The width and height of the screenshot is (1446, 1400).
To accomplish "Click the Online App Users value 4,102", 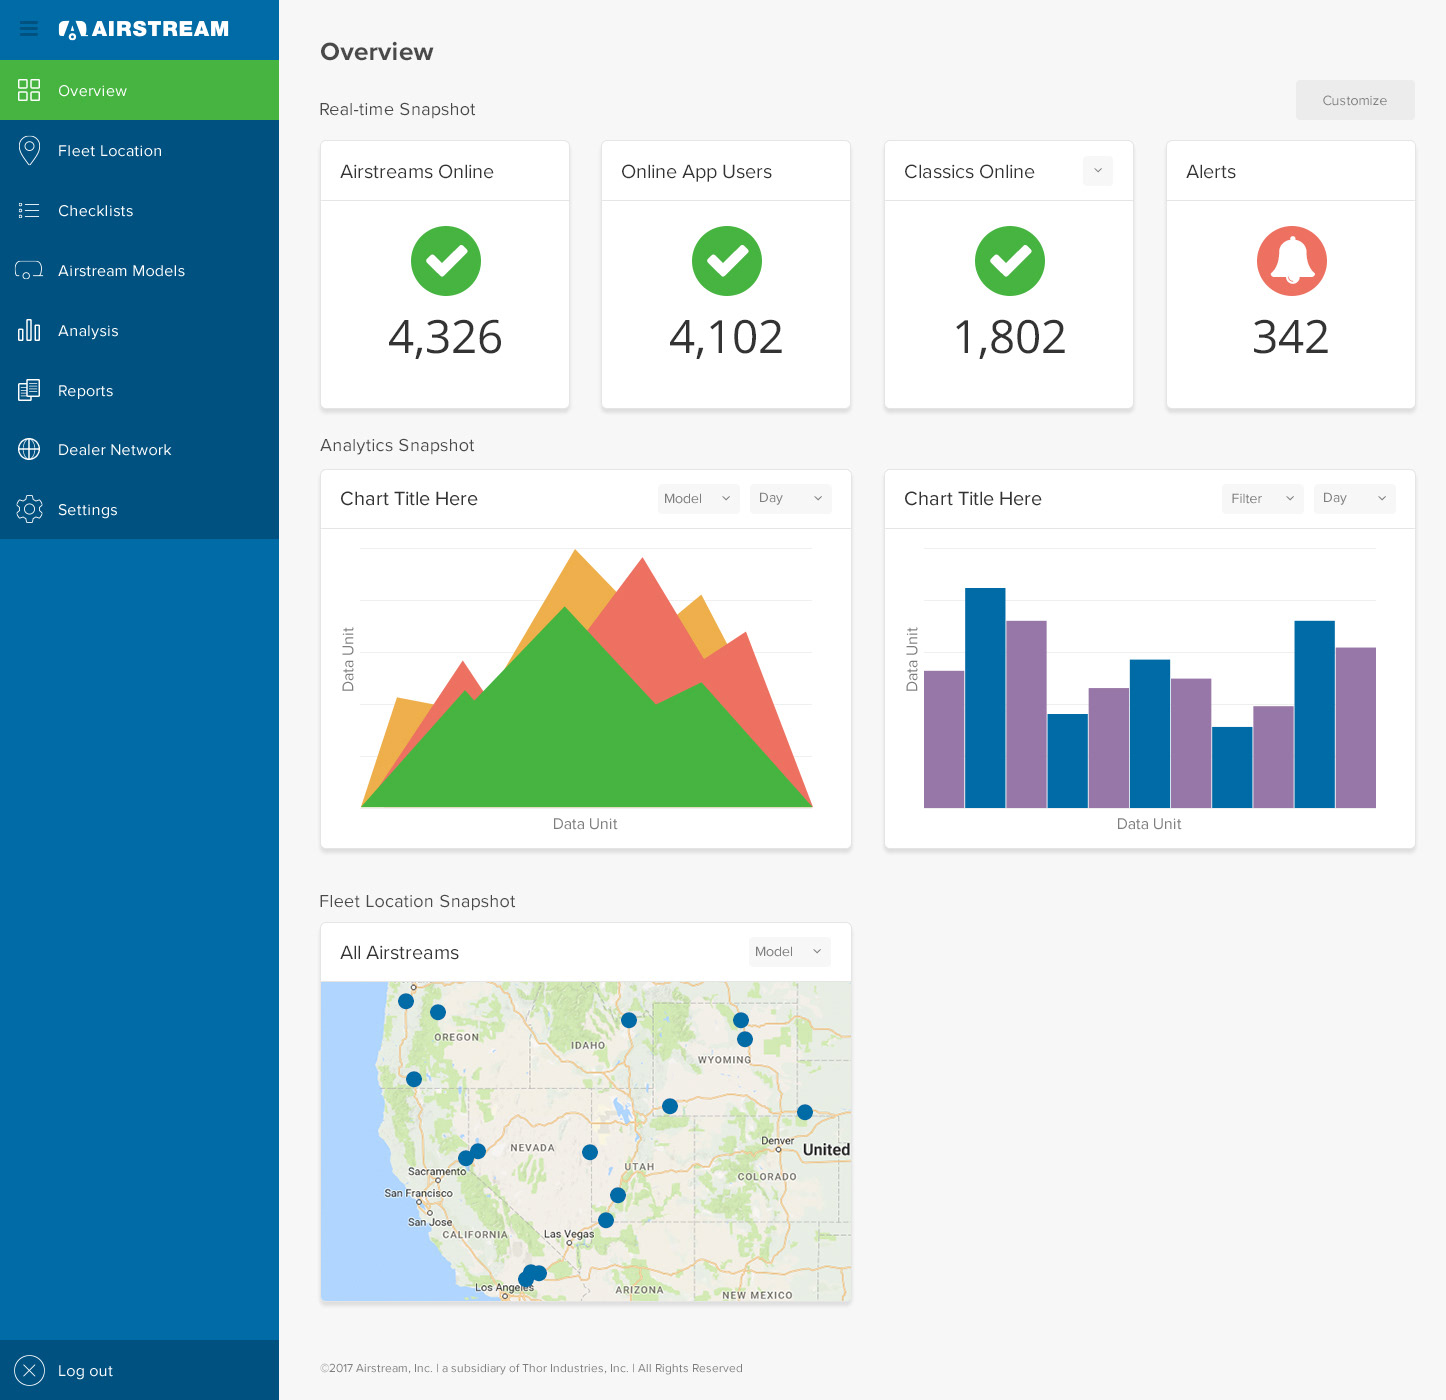I will tap(726, 337).
